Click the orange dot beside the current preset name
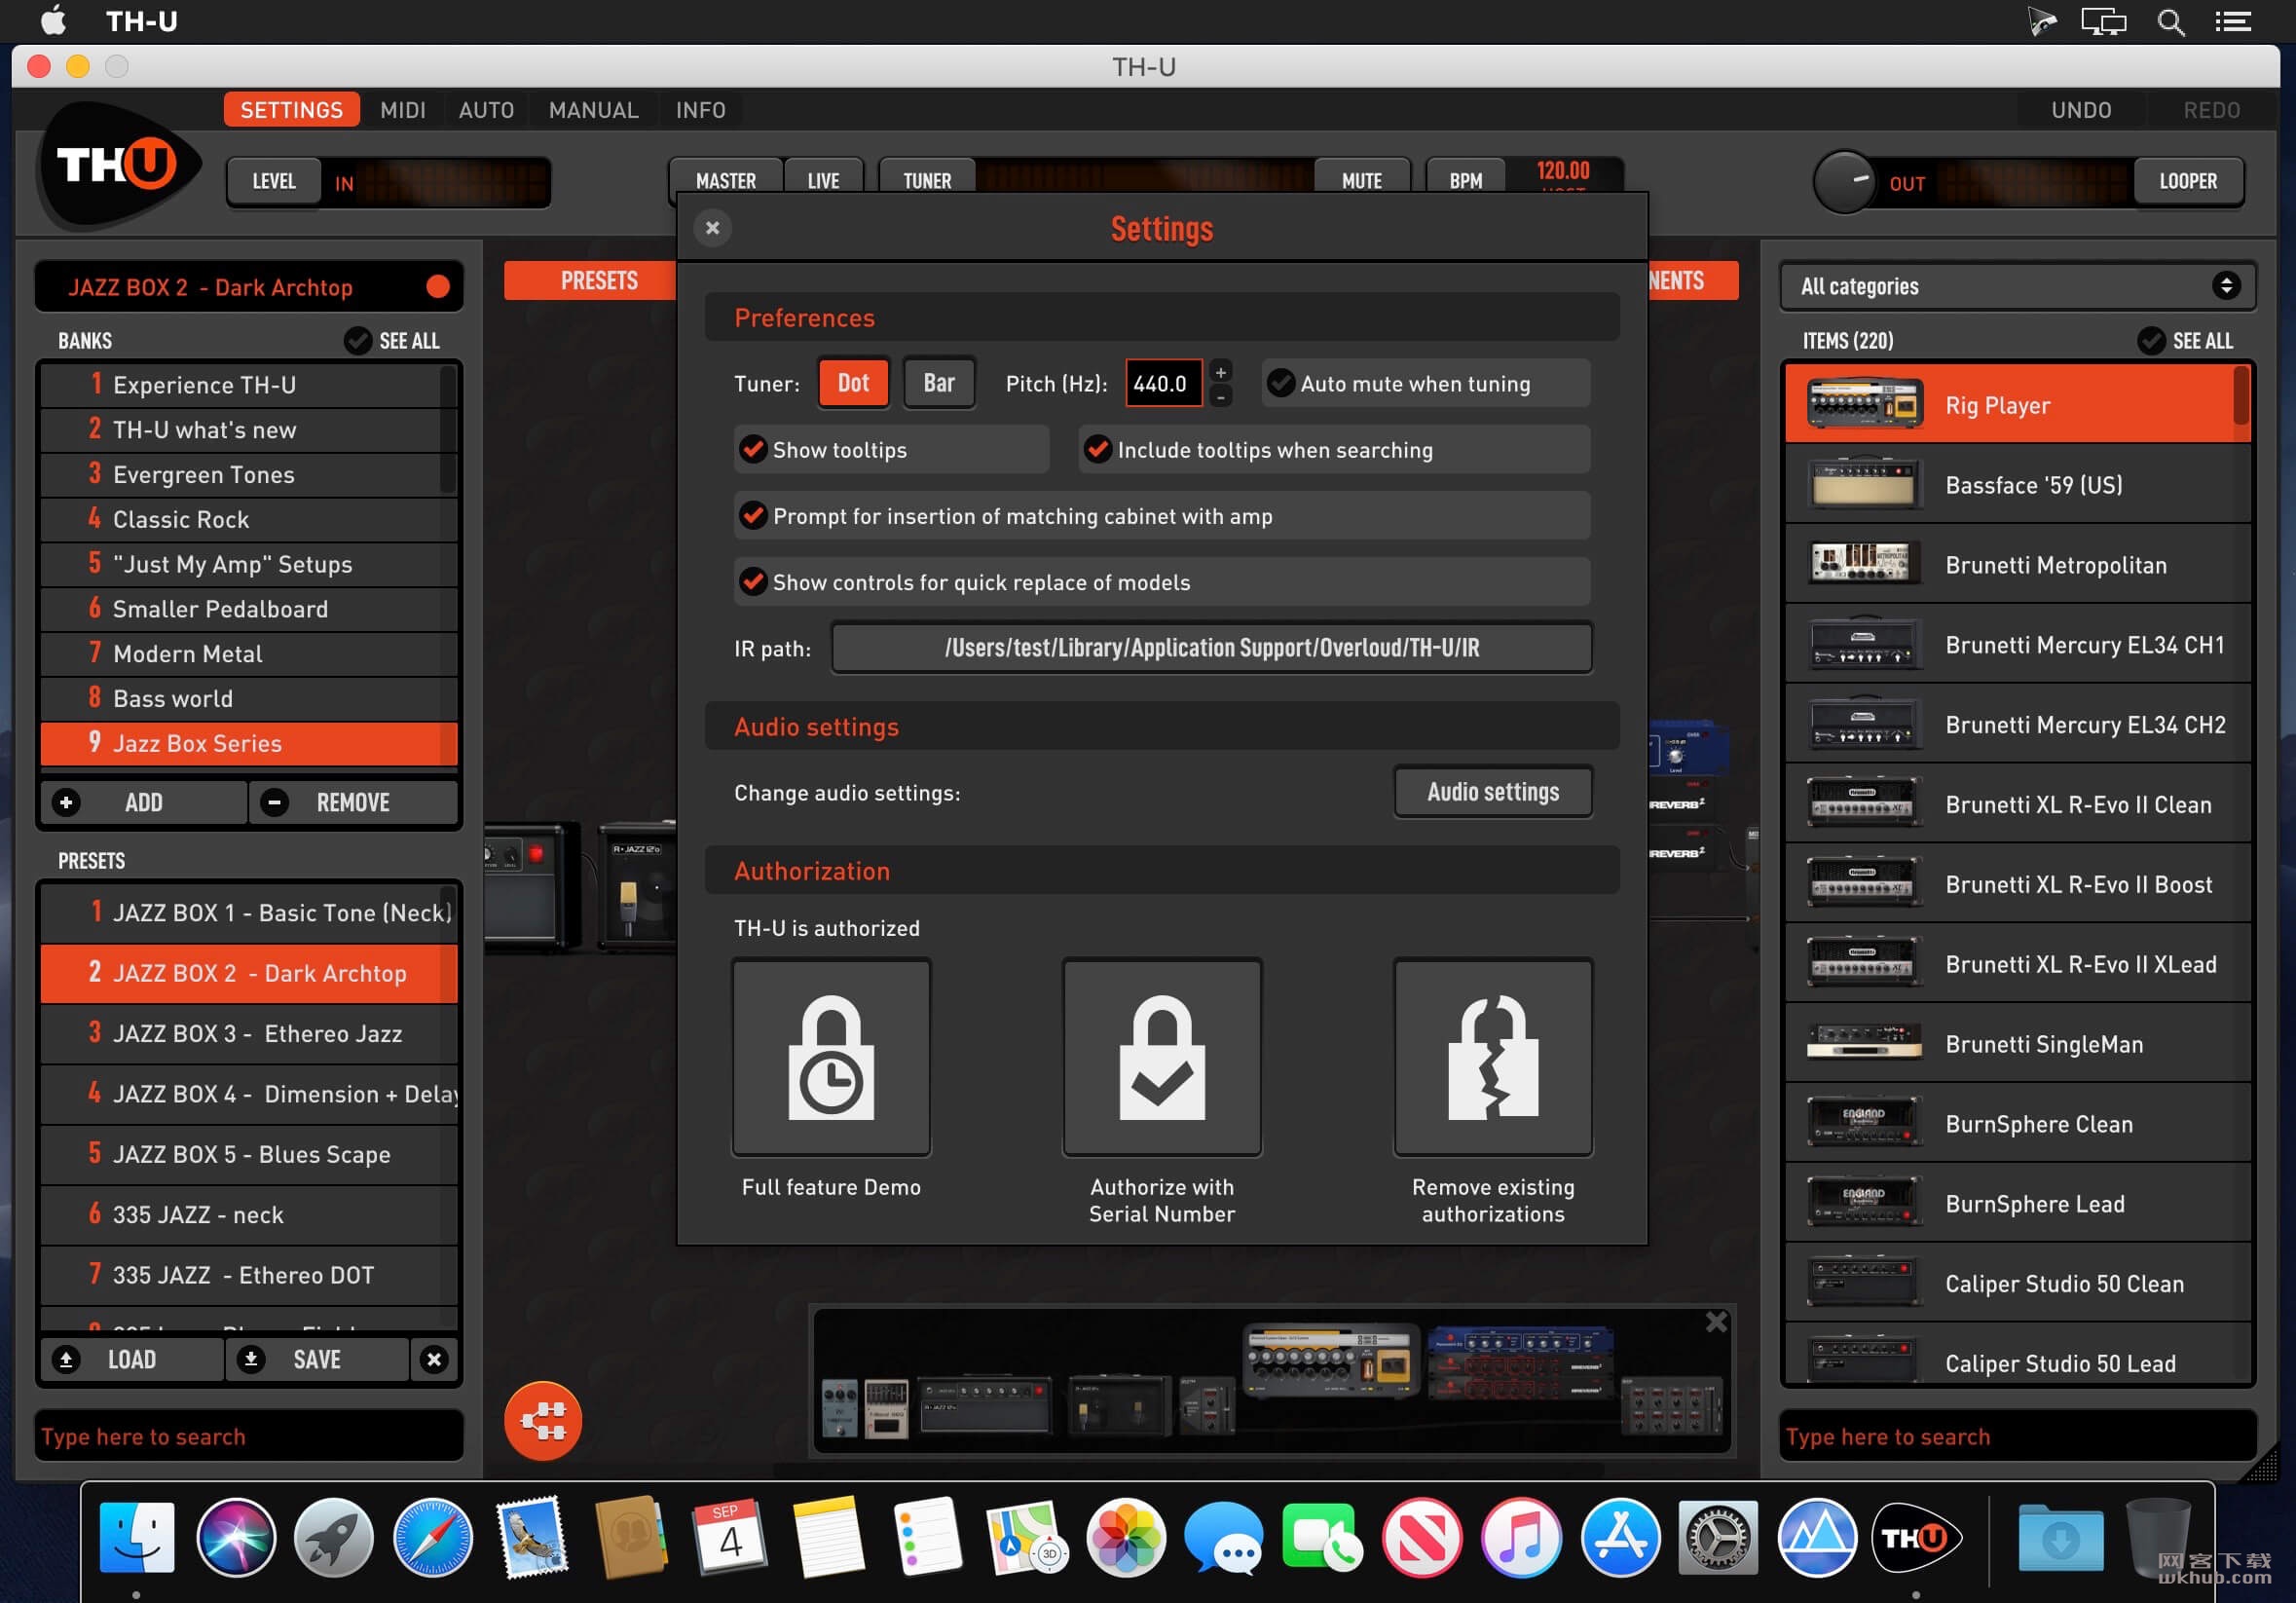2296x1603 pixels. [x=438, y=287]
